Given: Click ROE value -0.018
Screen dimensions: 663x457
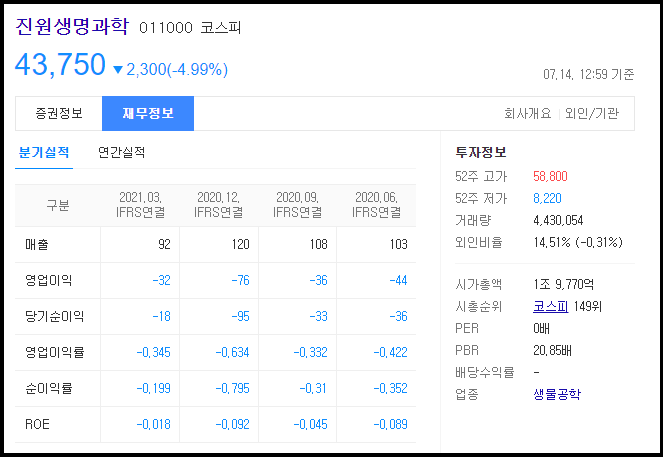Looking at the screenshot, I should (x=153, y=424).
